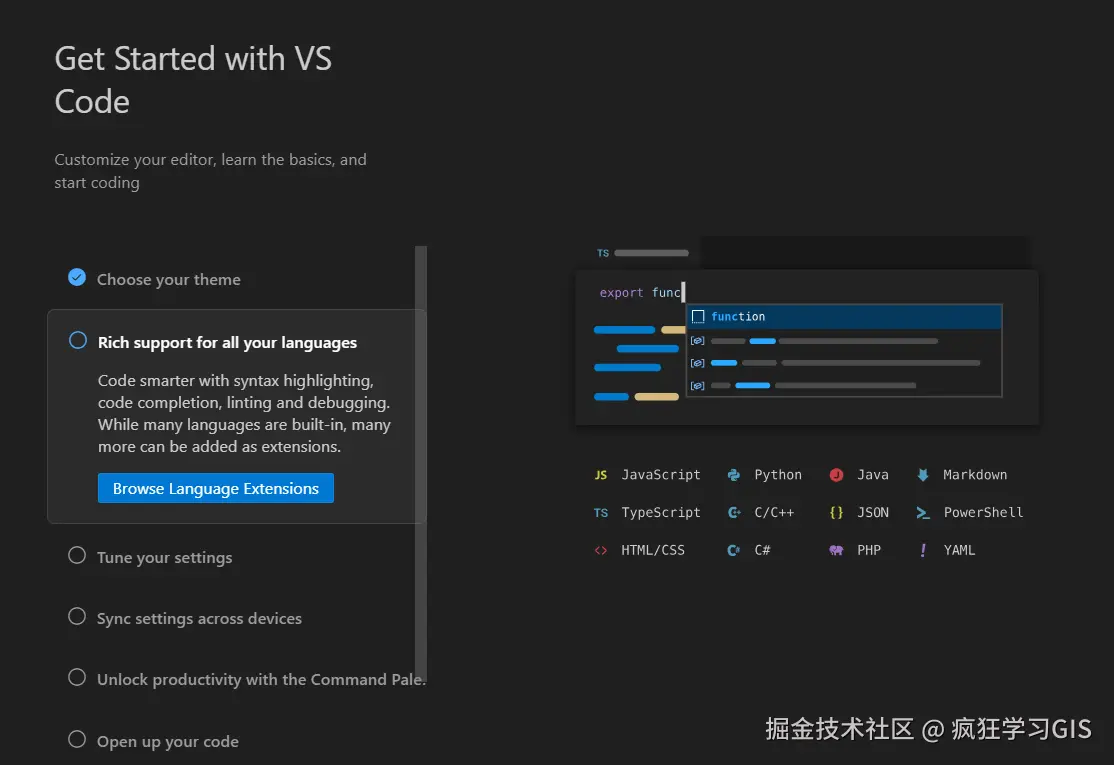This screenshot has height=765, width=1114.
Task: Mark 'Unlock productivity with the Command Palette' circle
Action: point(77,678)
